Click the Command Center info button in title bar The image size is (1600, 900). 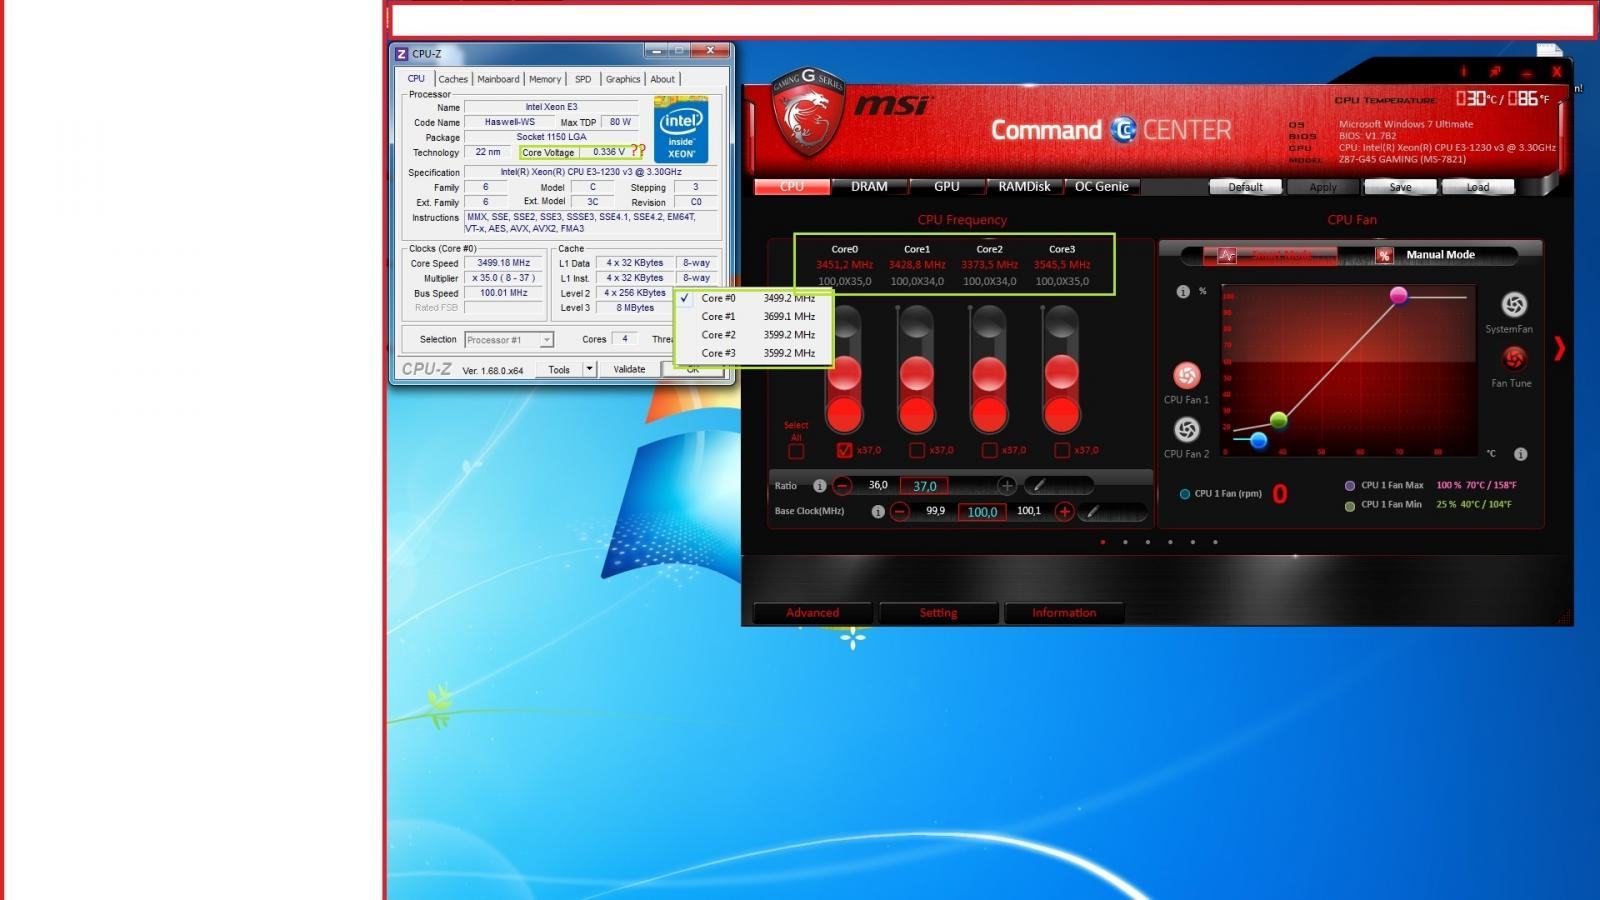point(1463,72)
